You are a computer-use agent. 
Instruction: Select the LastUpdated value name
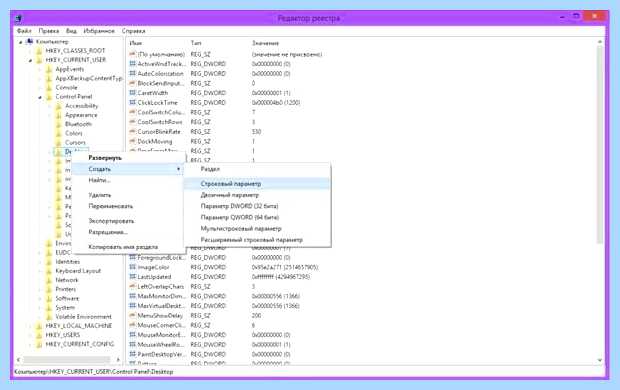(154, 277)
